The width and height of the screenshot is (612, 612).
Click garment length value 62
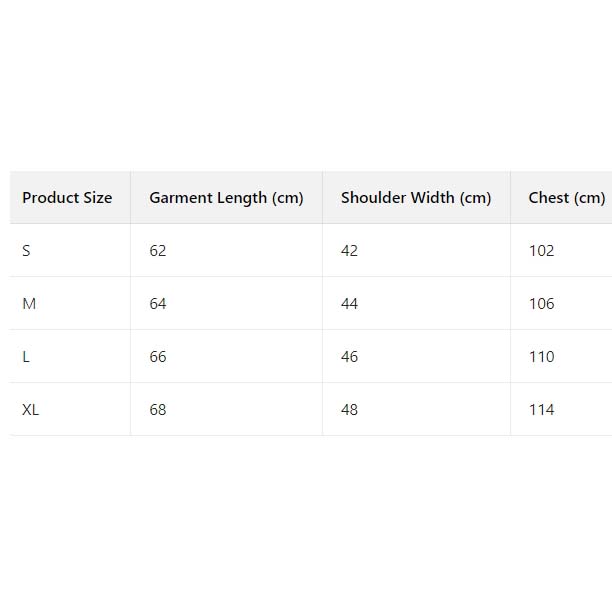[158, 251]
